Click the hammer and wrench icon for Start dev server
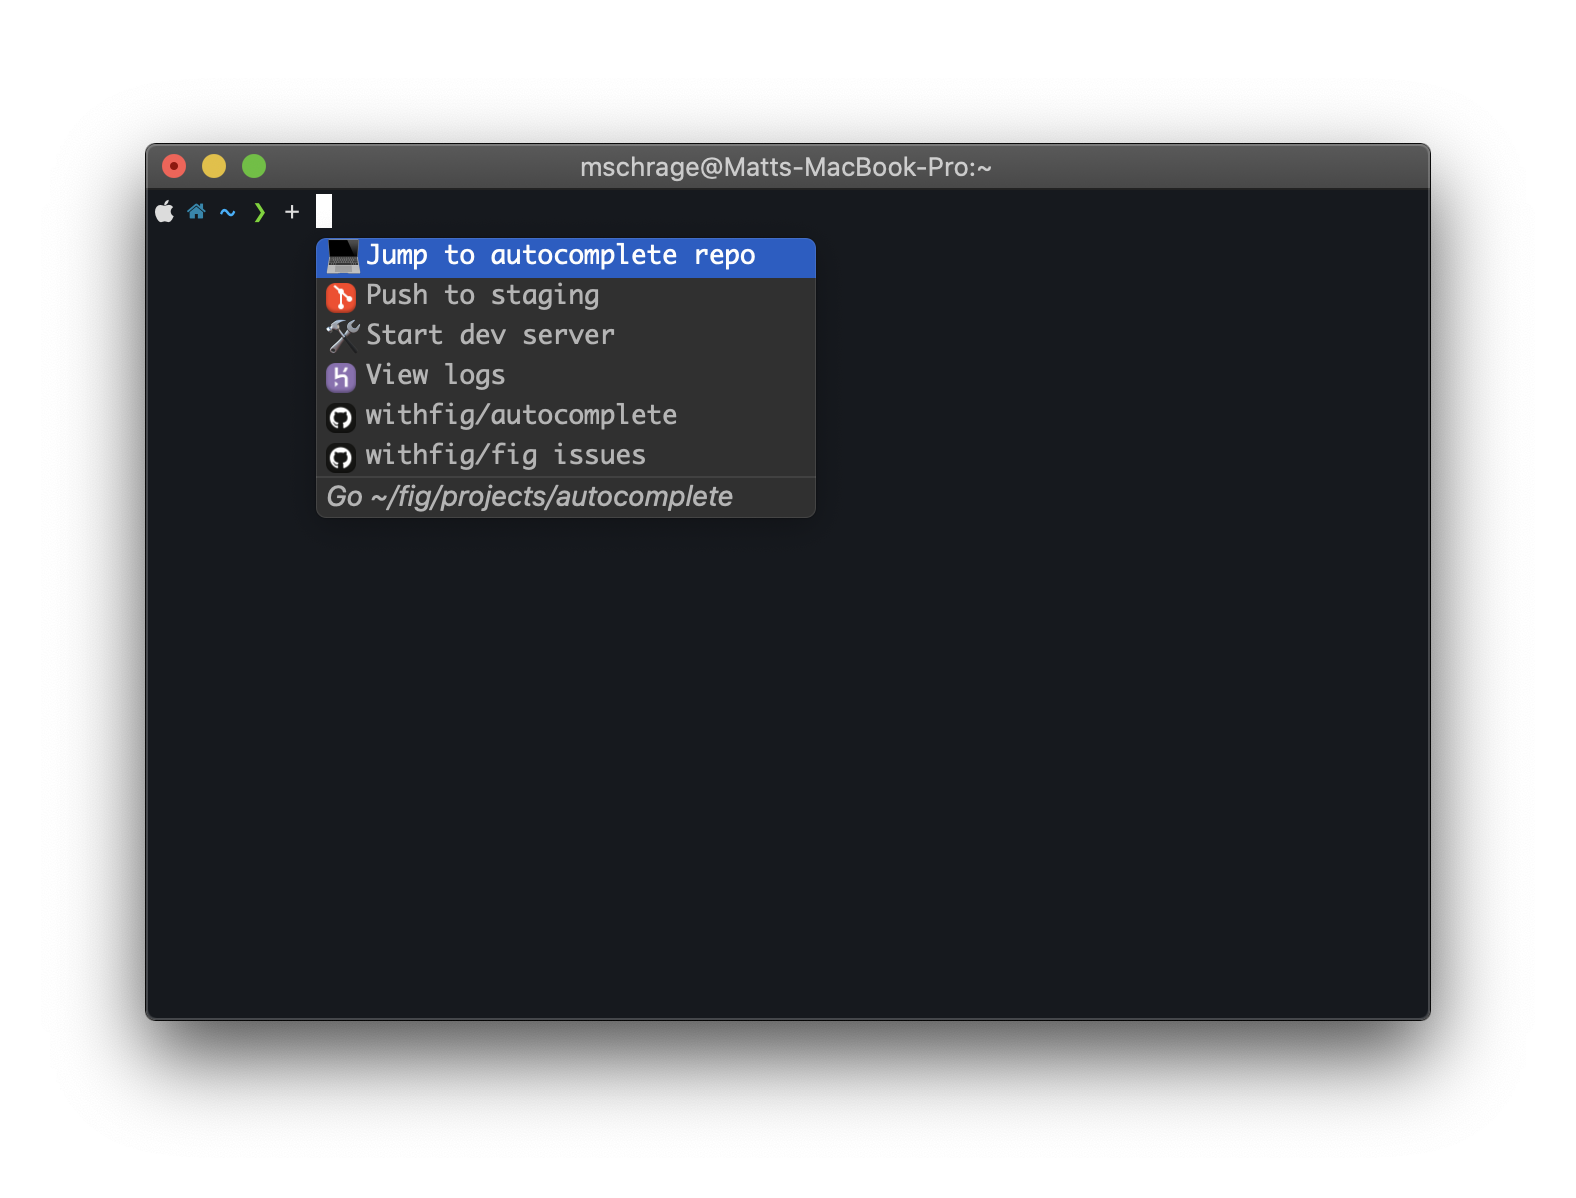 (342, 336)
